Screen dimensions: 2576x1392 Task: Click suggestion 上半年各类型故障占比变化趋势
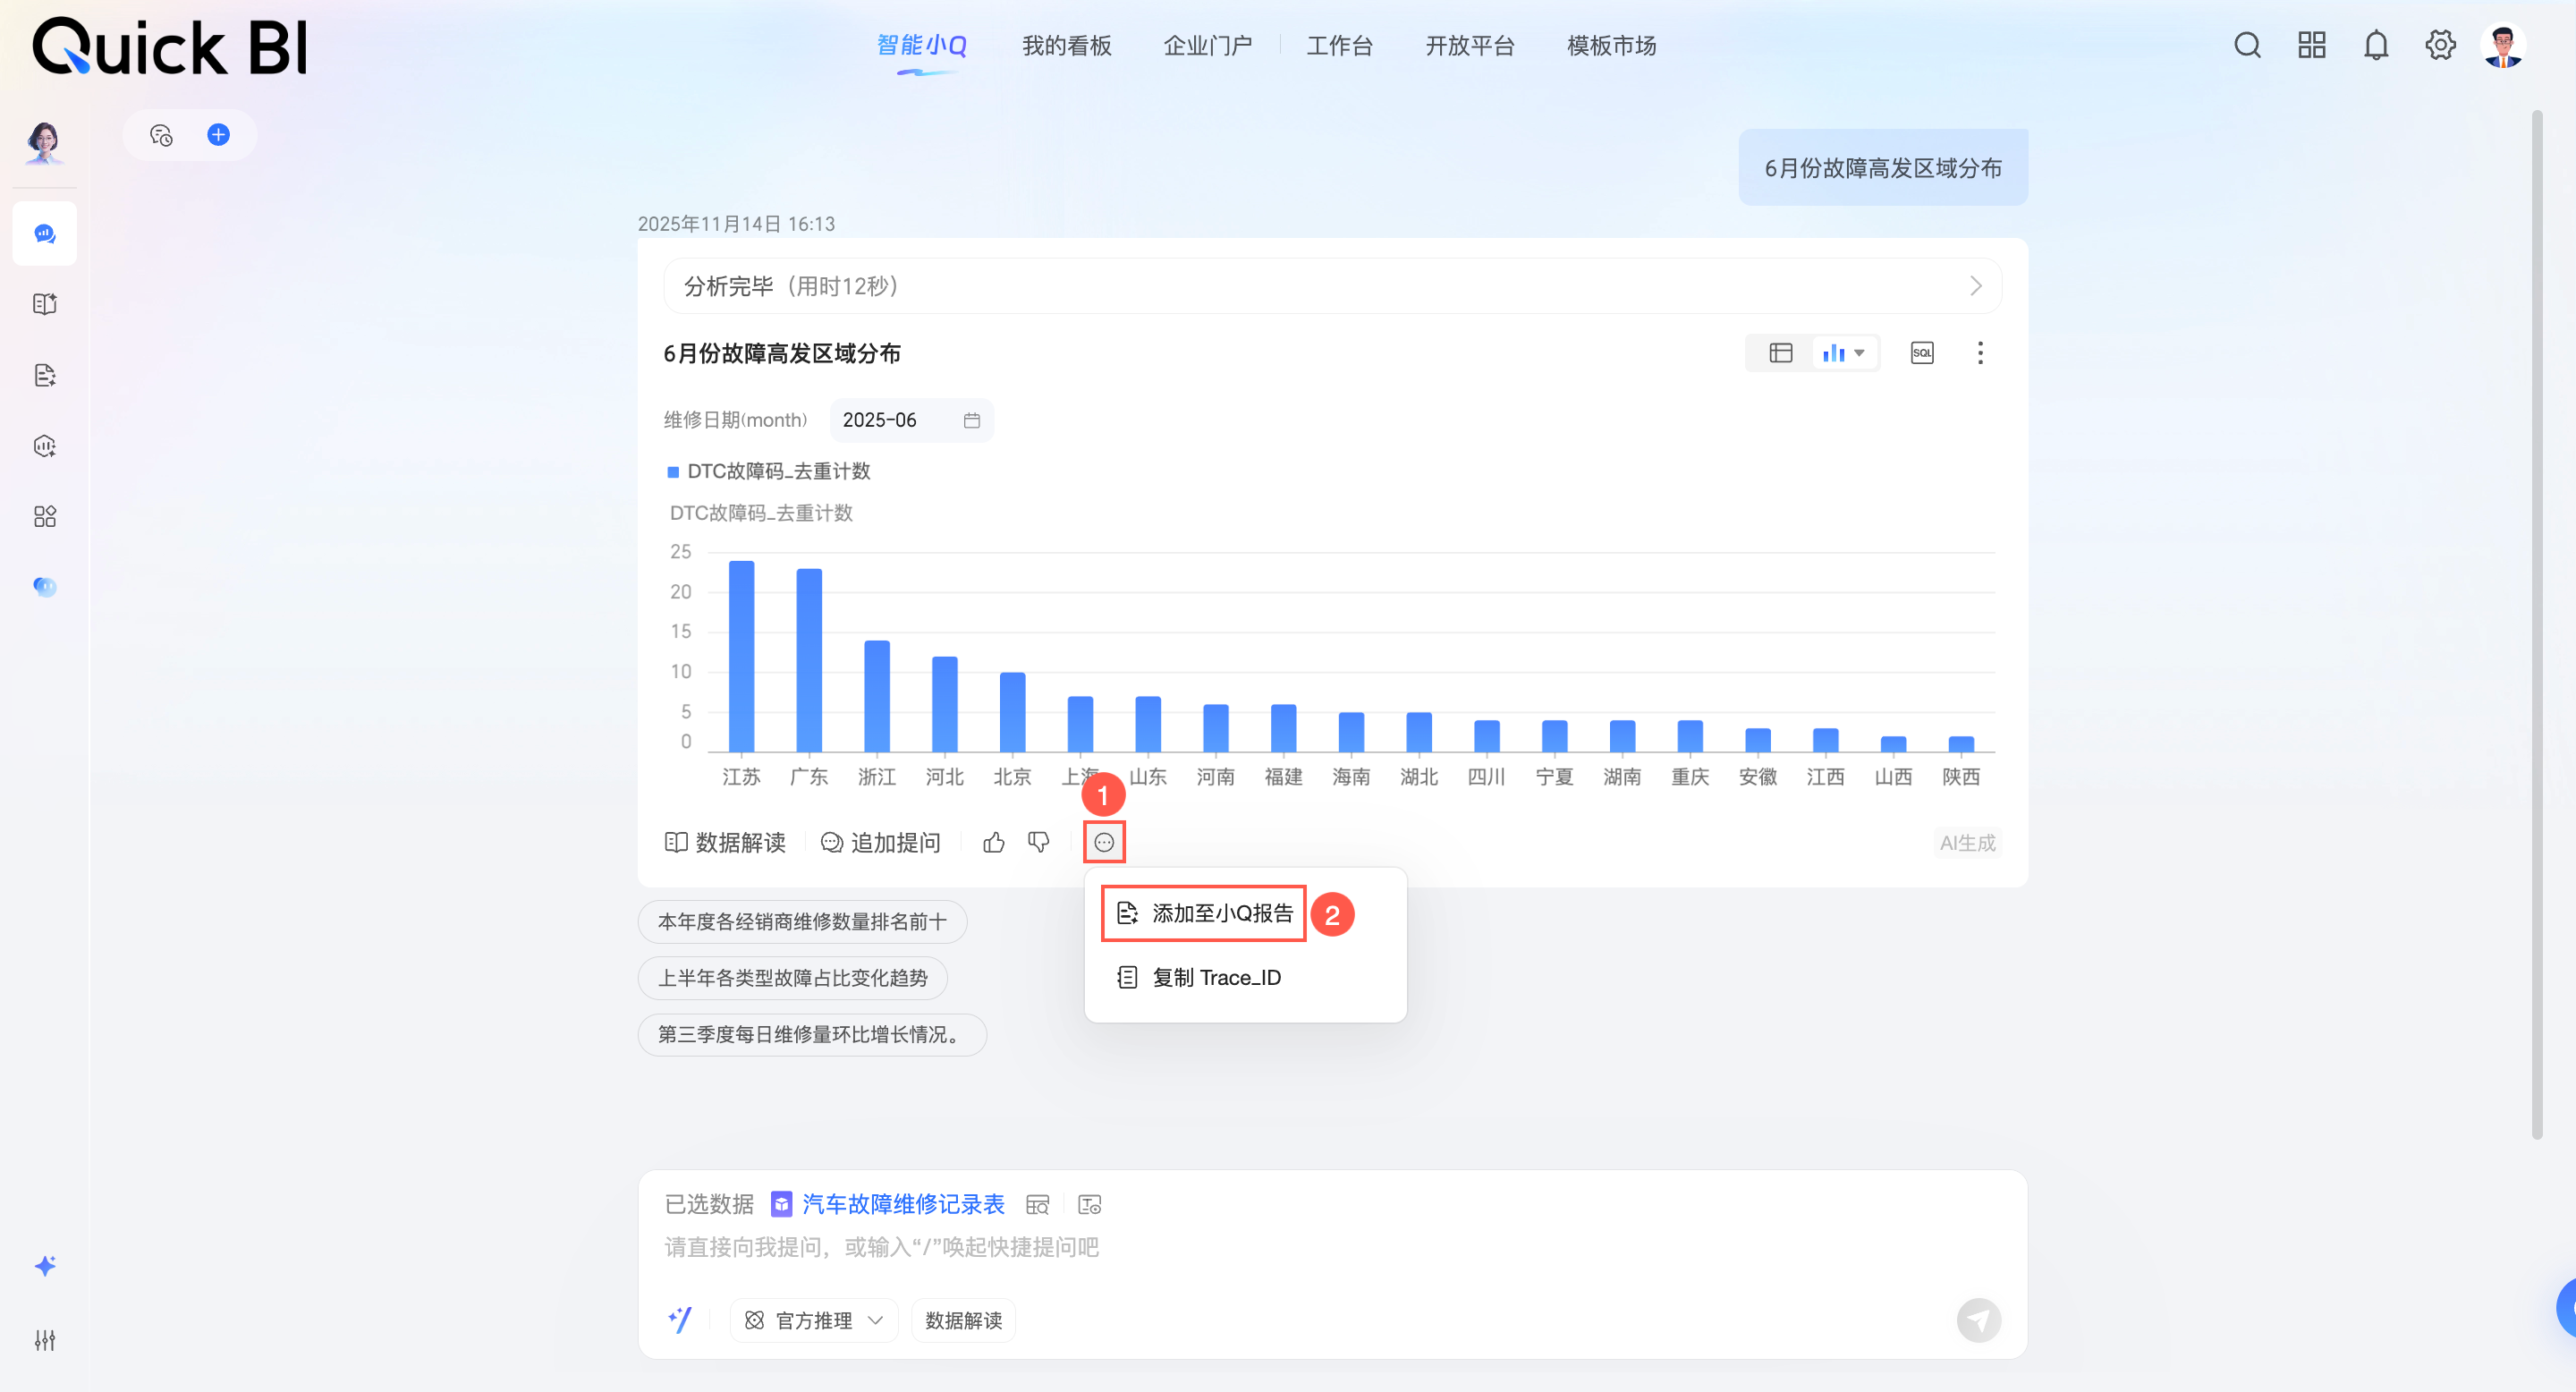(792, 978)
